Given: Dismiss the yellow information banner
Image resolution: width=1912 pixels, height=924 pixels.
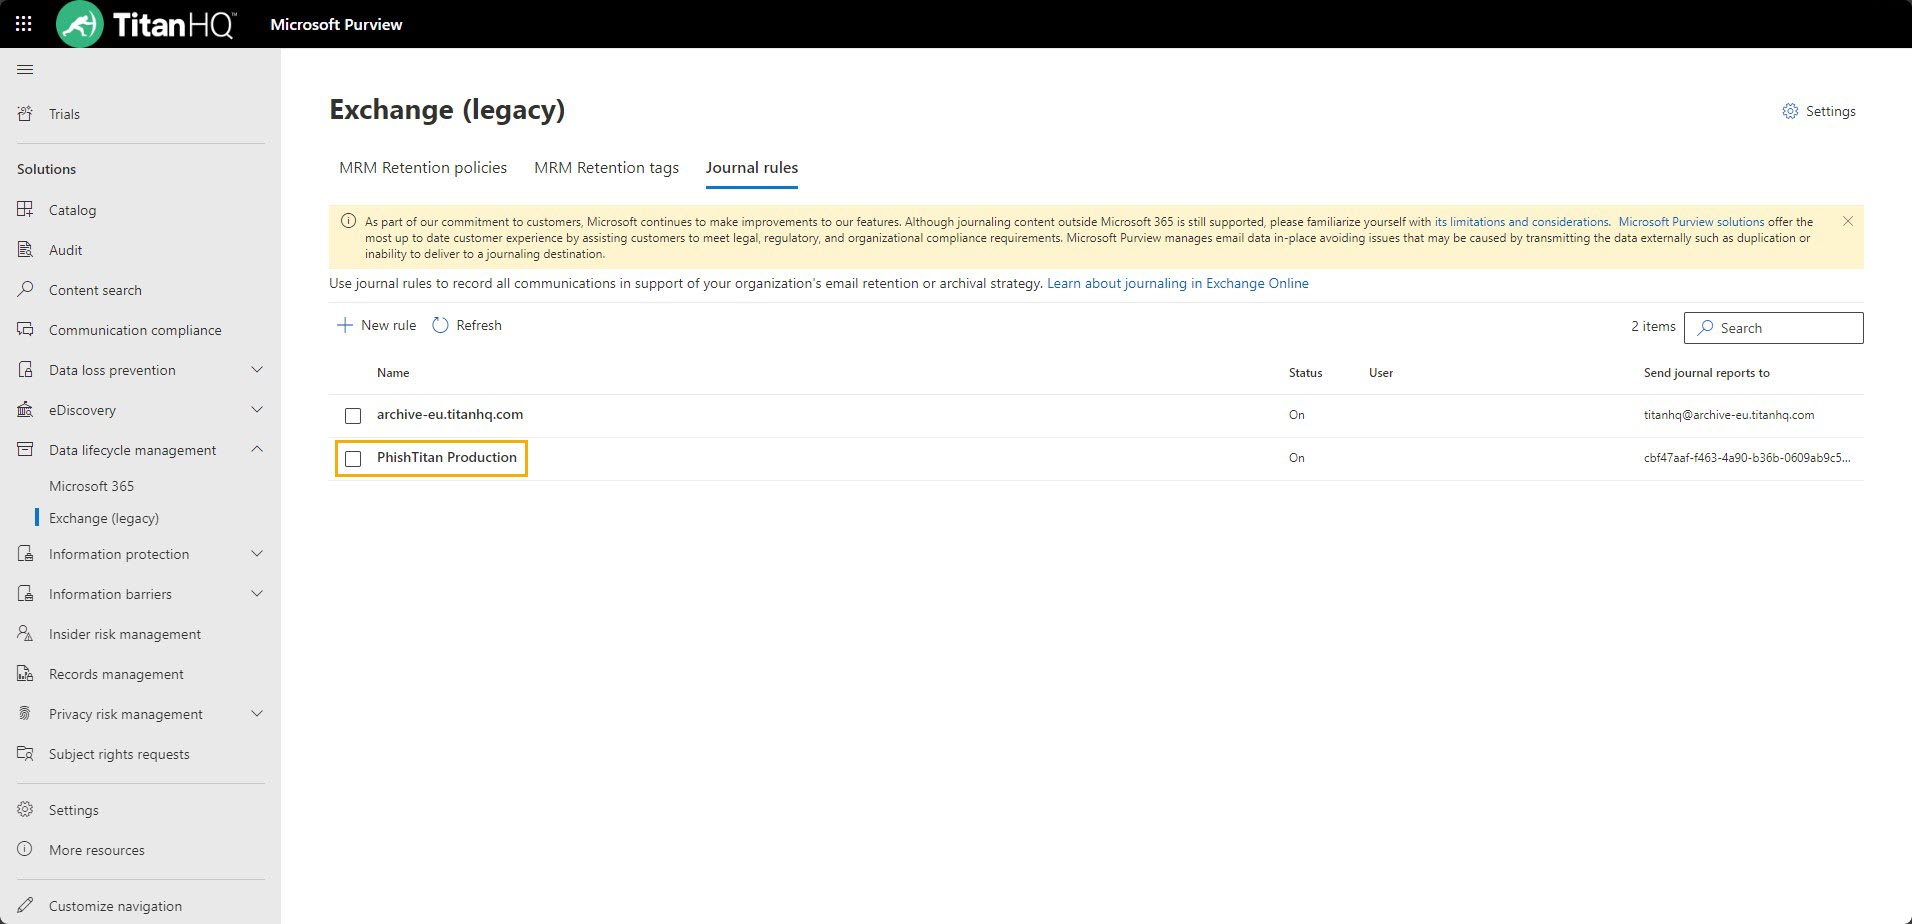Looking at the screenshot, I should pos(1848,221).
